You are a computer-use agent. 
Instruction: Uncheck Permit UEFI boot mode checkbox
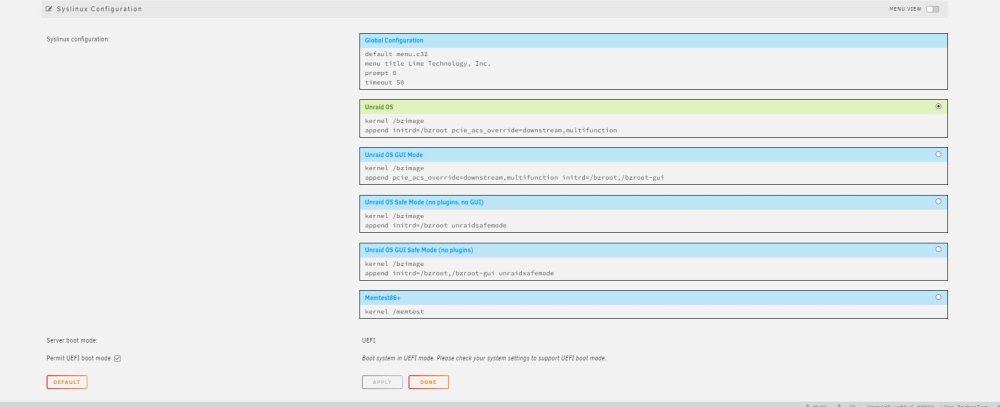point(117,359)
